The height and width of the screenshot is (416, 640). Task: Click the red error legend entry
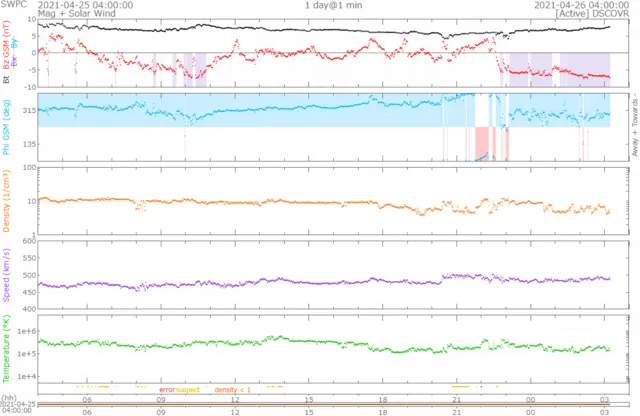pyautogui.click(x=167, y=388)
